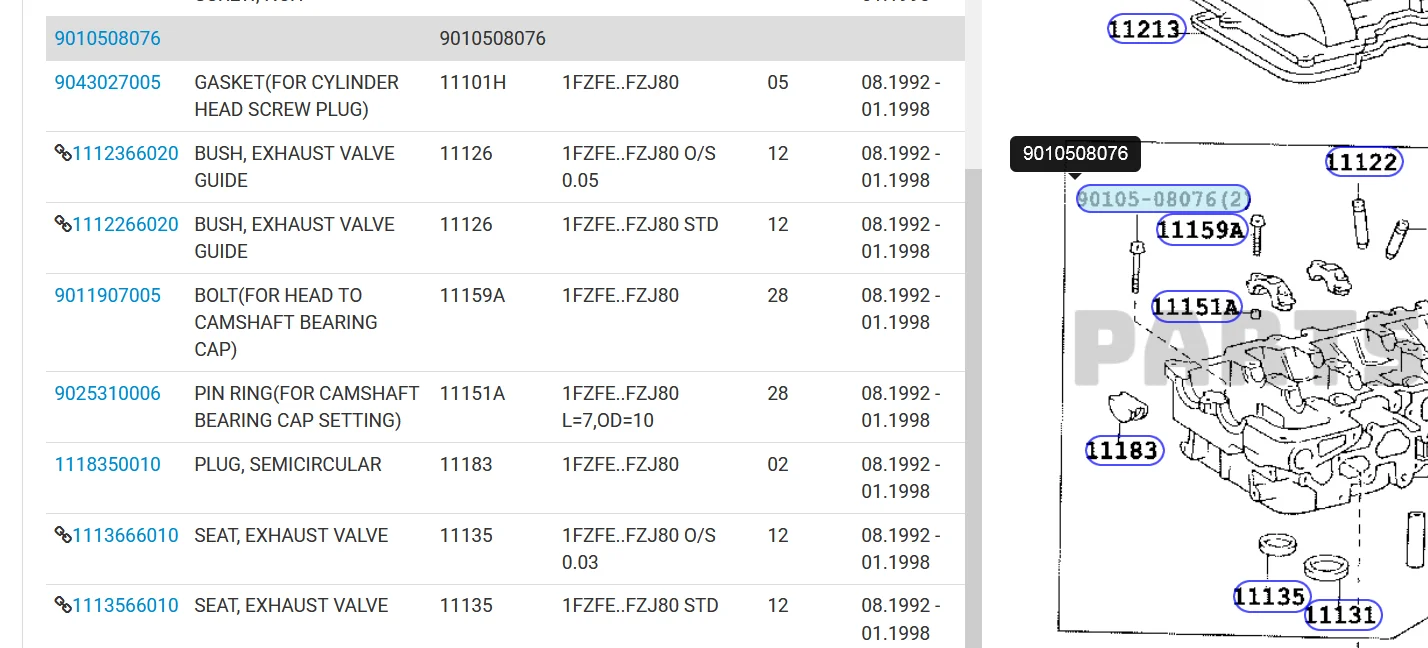Screen dimensions: 1428x648
Task: Open pin ring part link 9025310006
Action: 107,393
